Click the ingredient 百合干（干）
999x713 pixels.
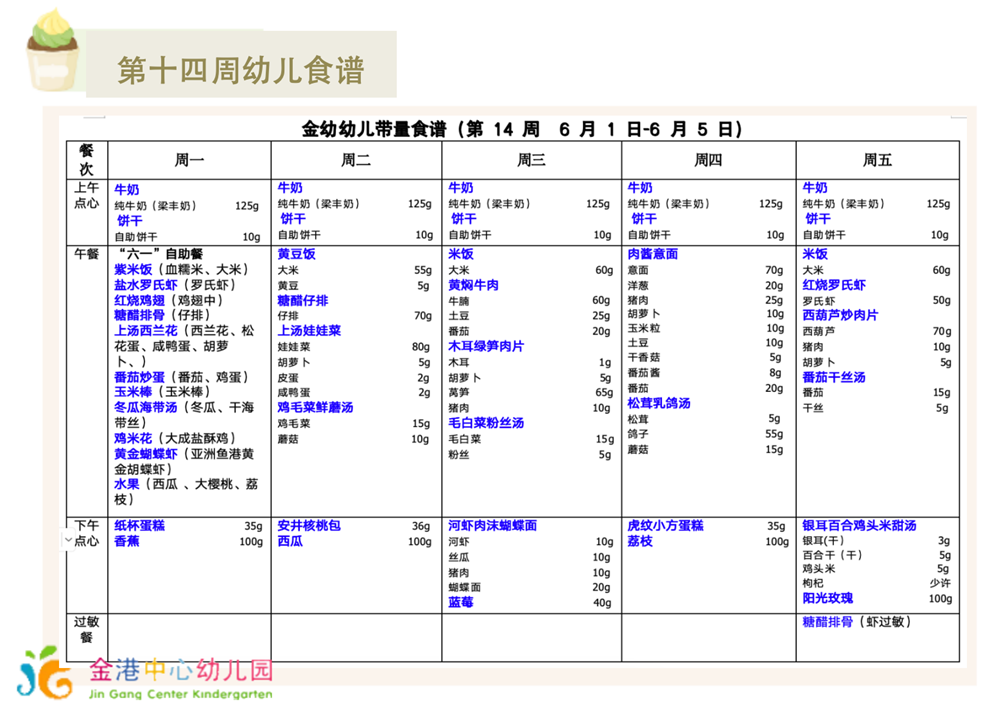833,555
